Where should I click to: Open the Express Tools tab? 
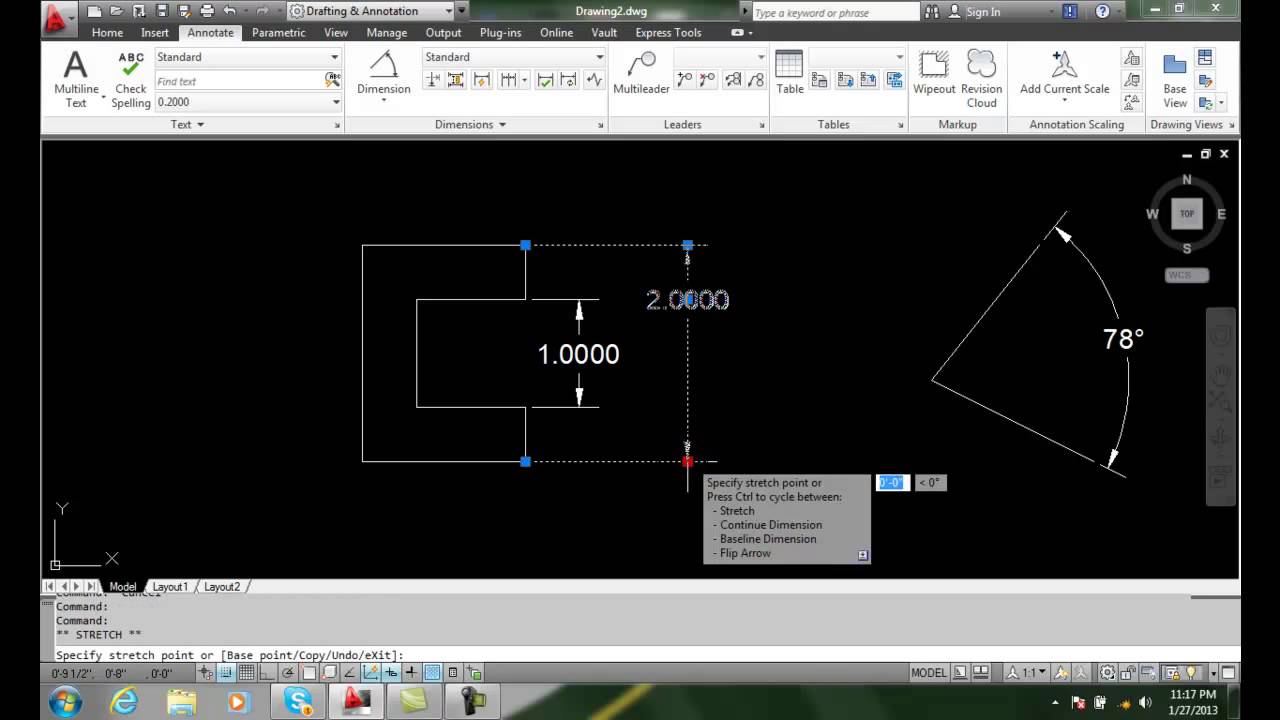click(x=668, y=33)
